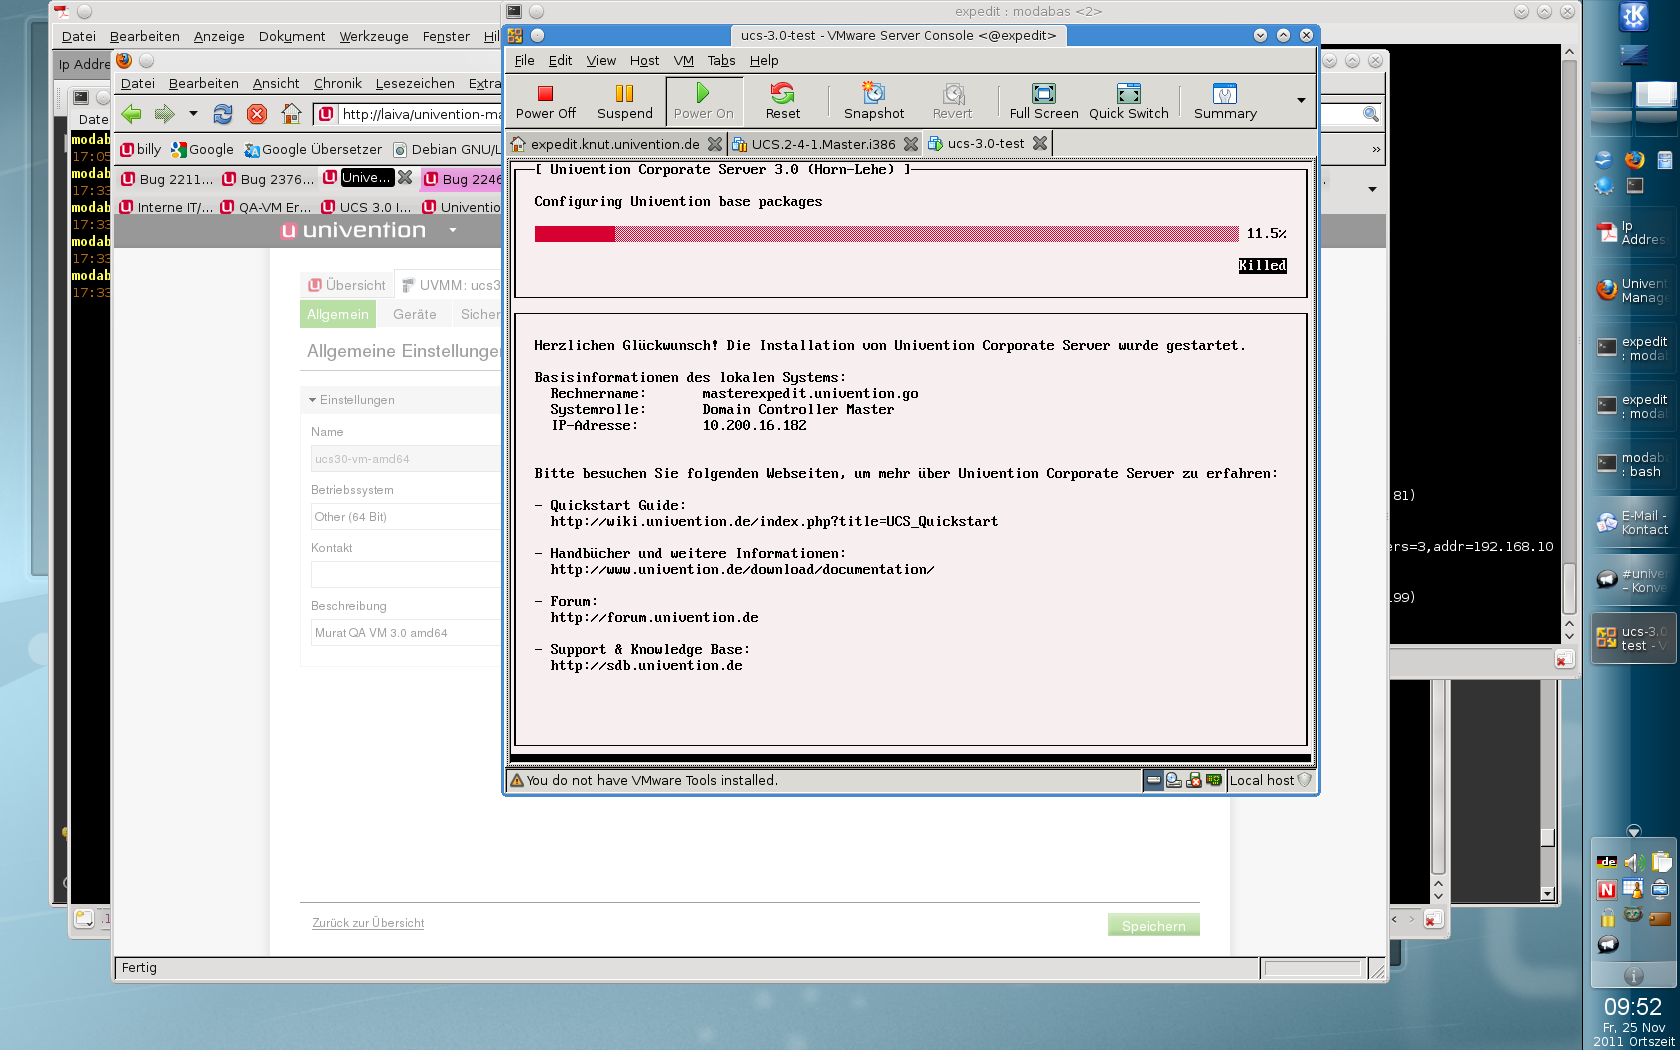Switch to UCS.2-4-1.Master.i386 tab
Screen dimensions: 1680x1050
(822, 144)
